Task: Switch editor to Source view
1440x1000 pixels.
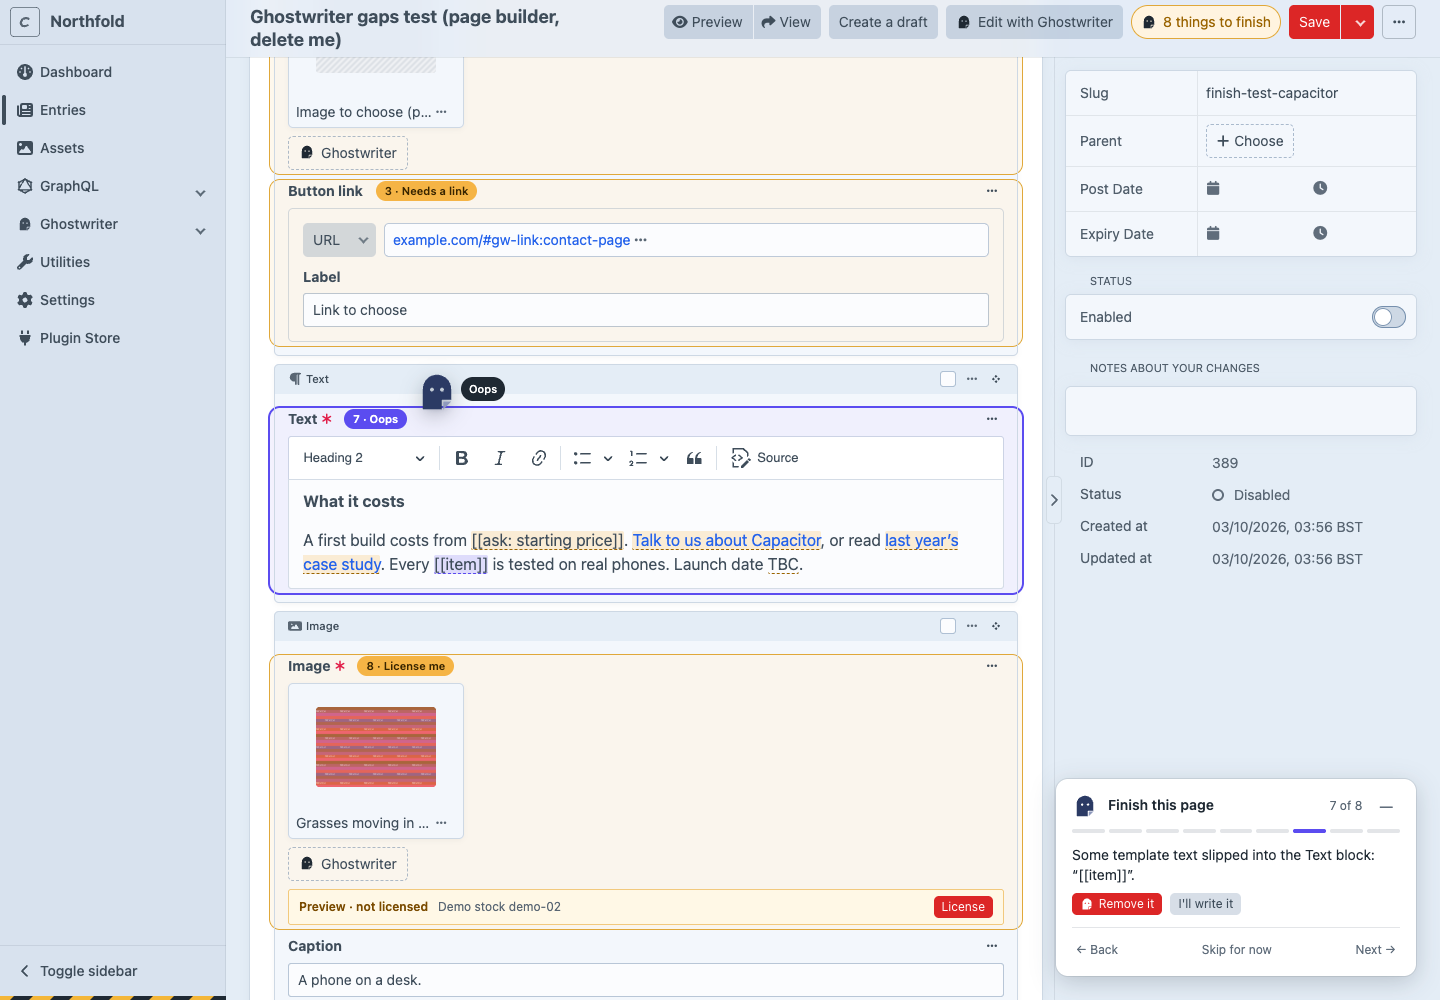Action: click(765, 458)
